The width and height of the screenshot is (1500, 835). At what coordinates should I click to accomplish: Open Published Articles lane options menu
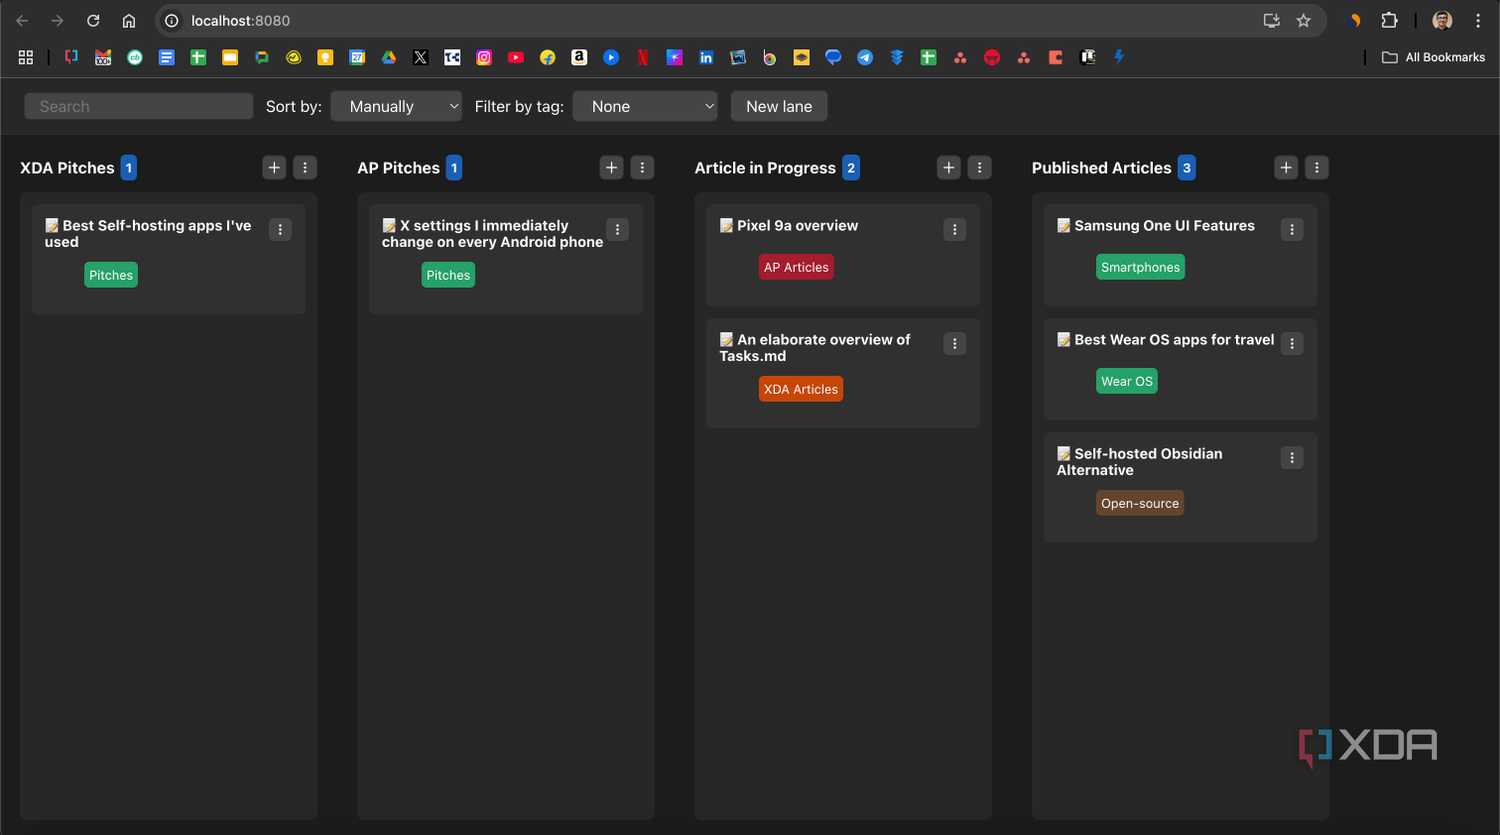click(1317, 168)
